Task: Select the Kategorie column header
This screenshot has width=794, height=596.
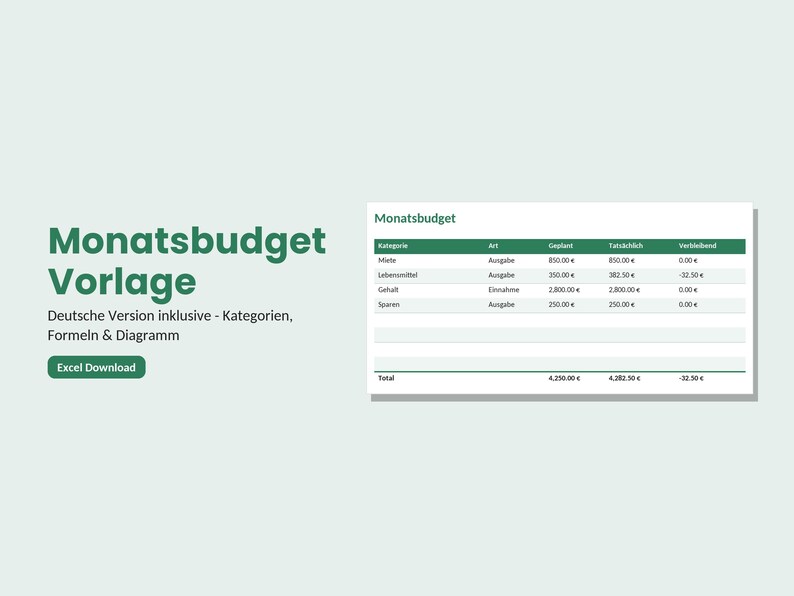Action: coord(392,246)
